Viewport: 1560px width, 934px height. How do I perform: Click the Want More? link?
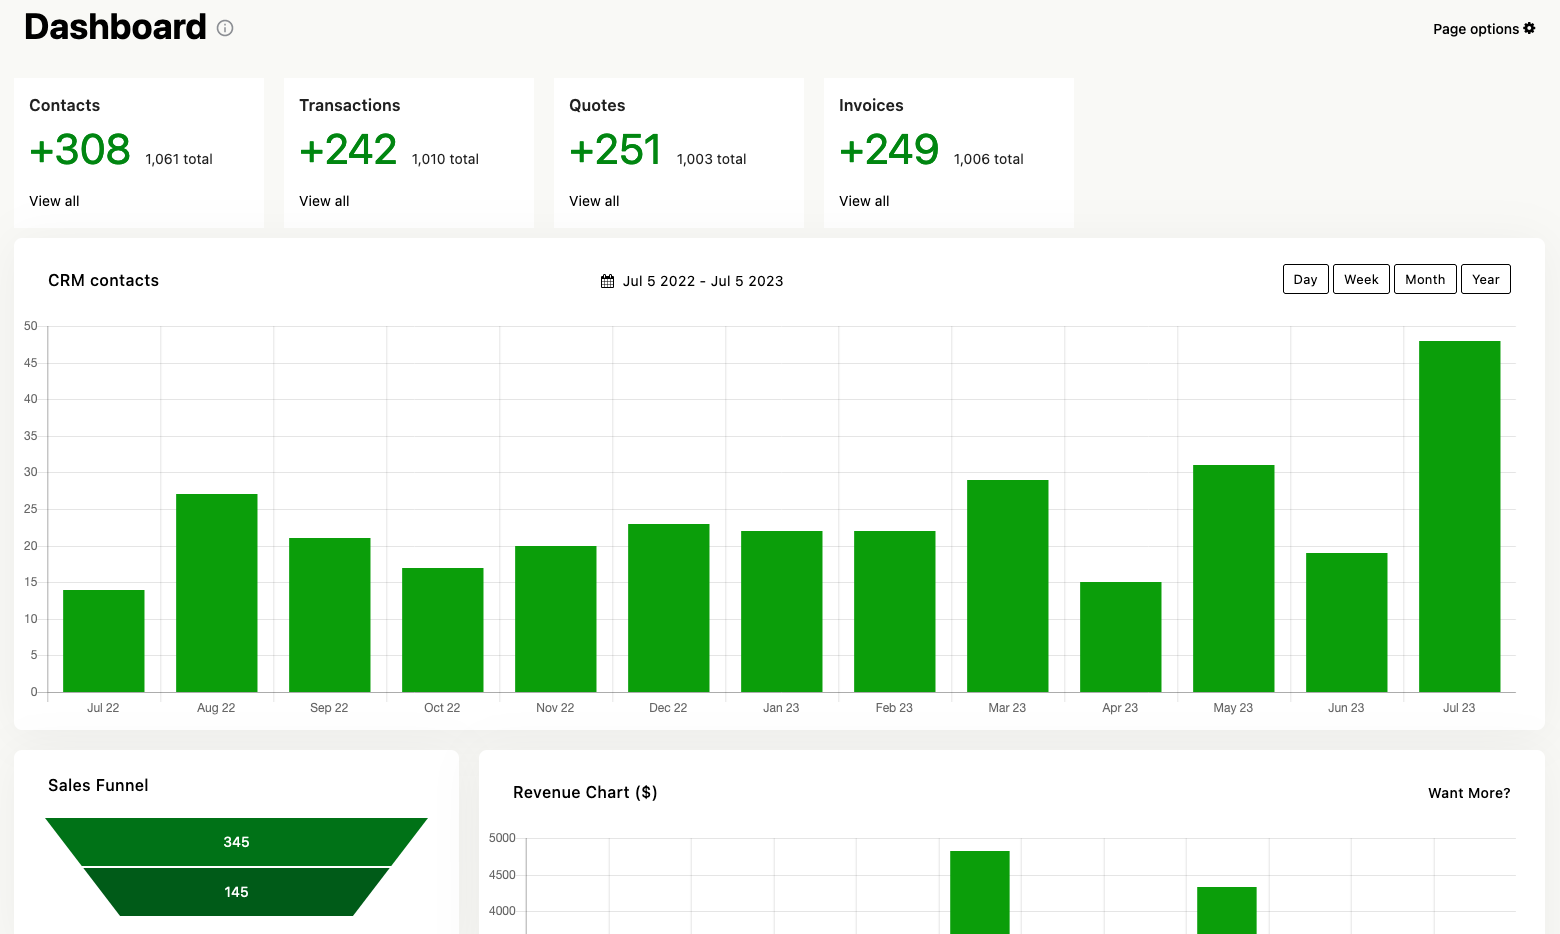click(1468, 793)
